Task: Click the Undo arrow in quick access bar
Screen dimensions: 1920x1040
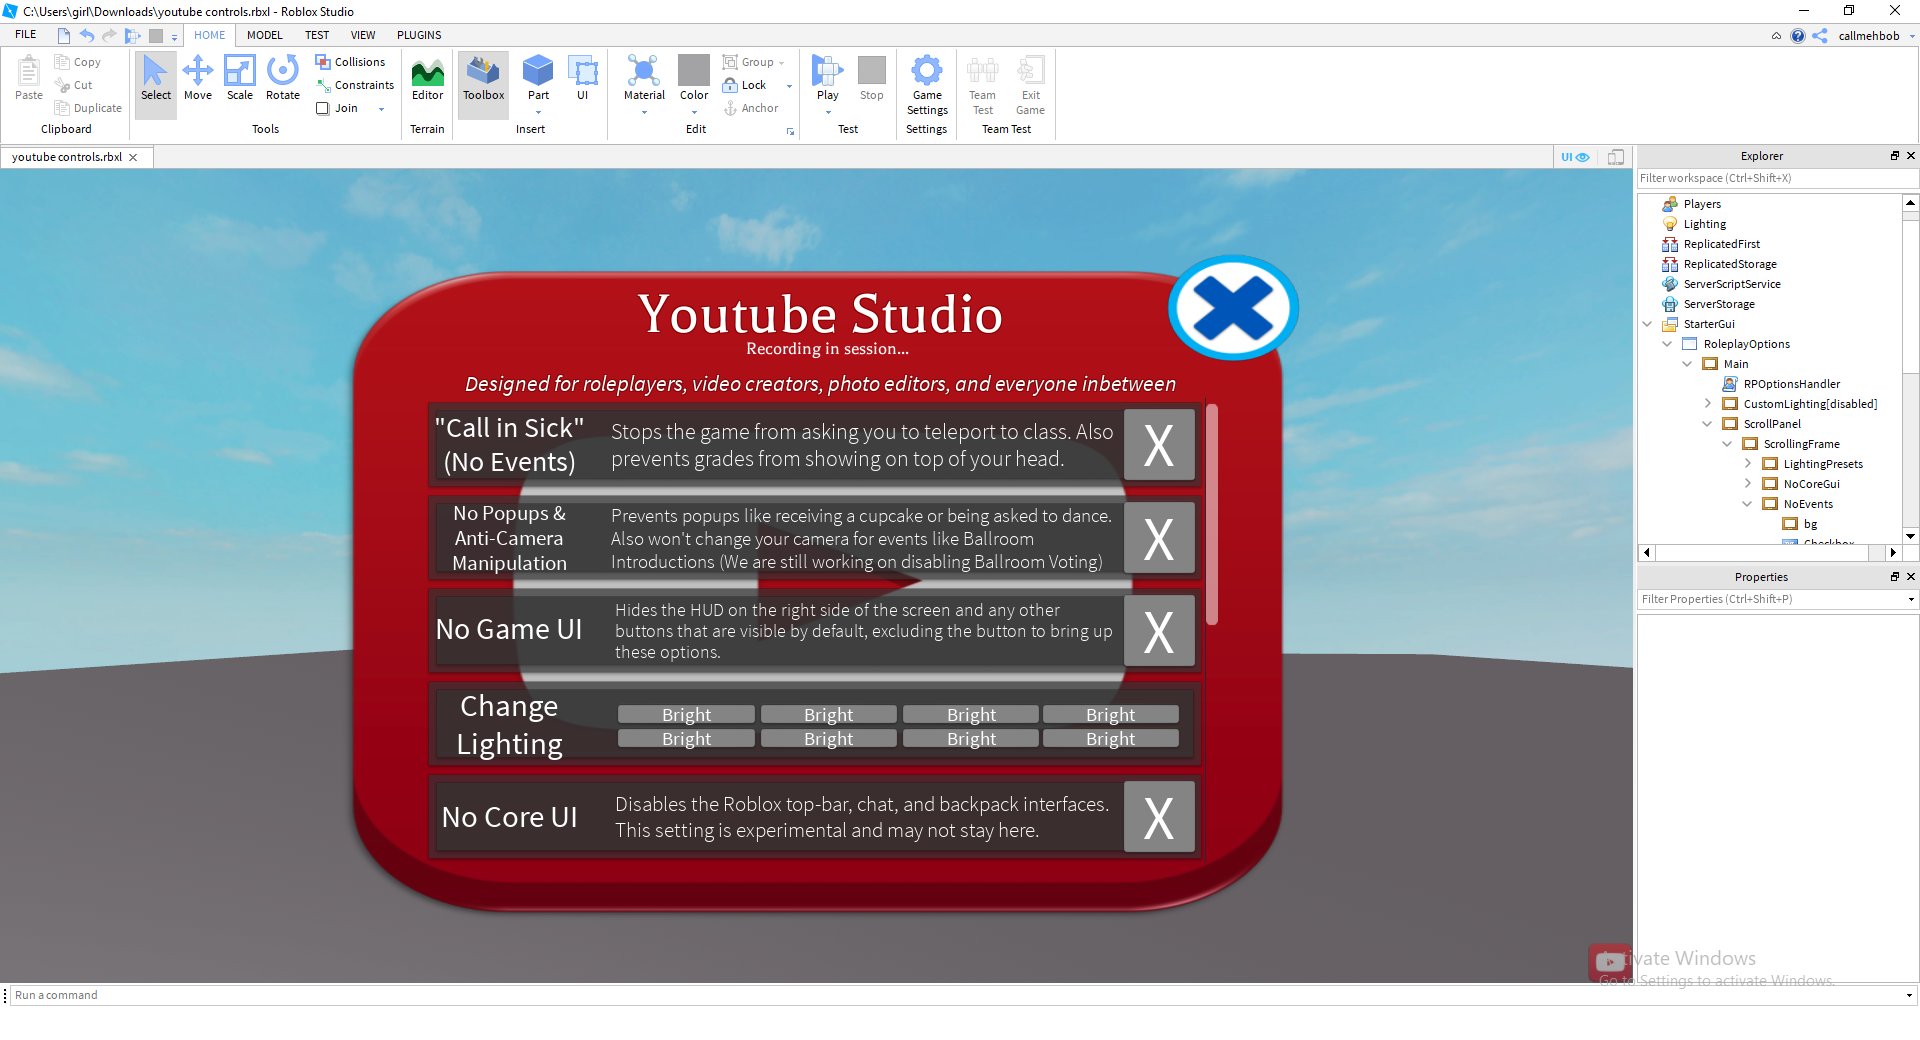Action: (87, 35)
